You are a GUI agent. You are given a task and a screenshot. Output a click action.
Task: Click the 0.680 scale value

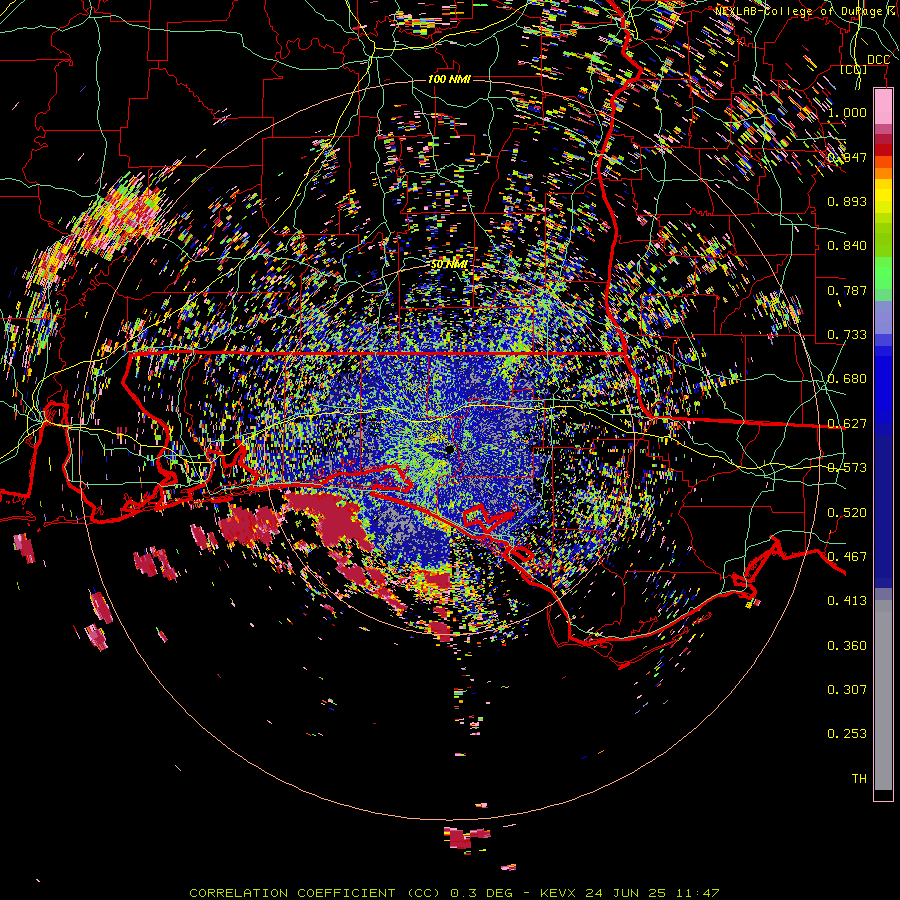847,379
